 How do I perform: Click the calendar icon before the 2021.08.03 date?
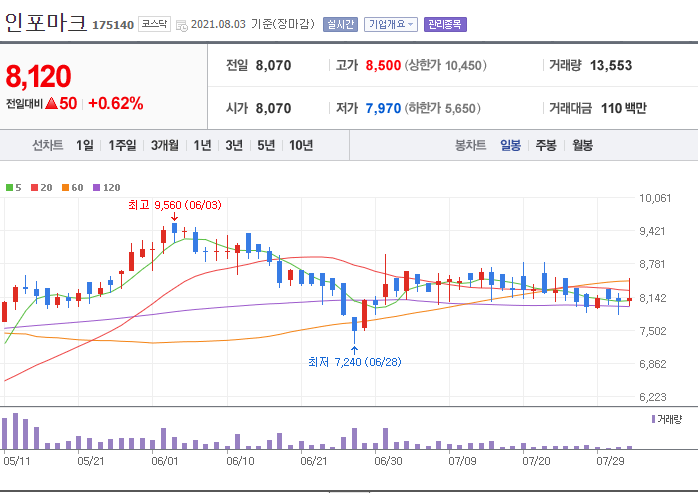tap(182, 25)
